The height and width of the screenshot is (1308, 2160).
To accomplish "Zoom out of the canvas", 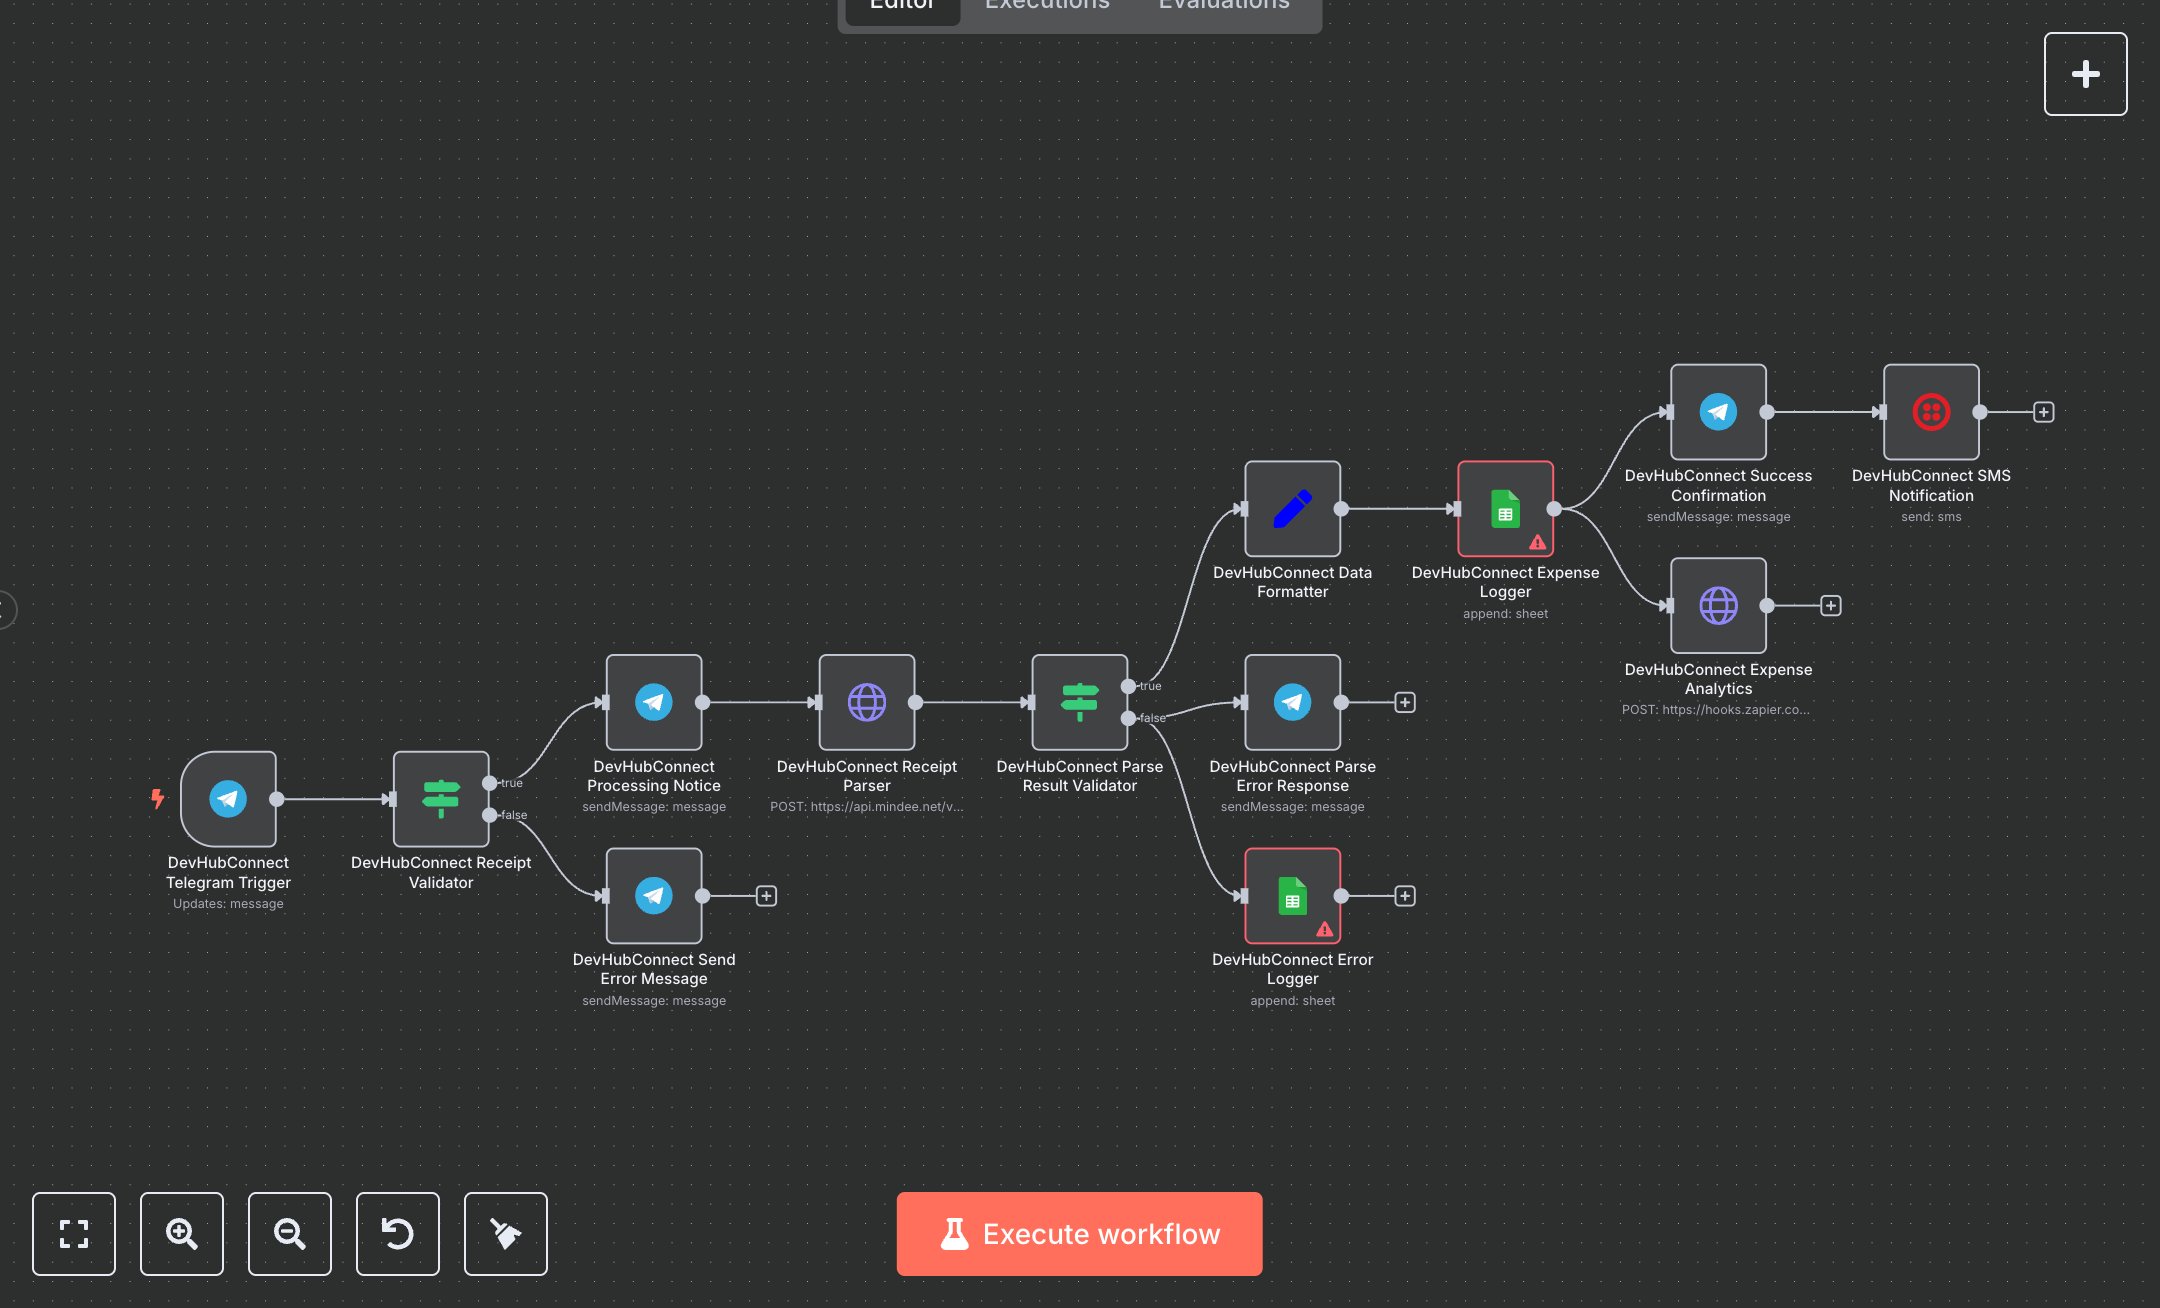I will click(290, 1234).
